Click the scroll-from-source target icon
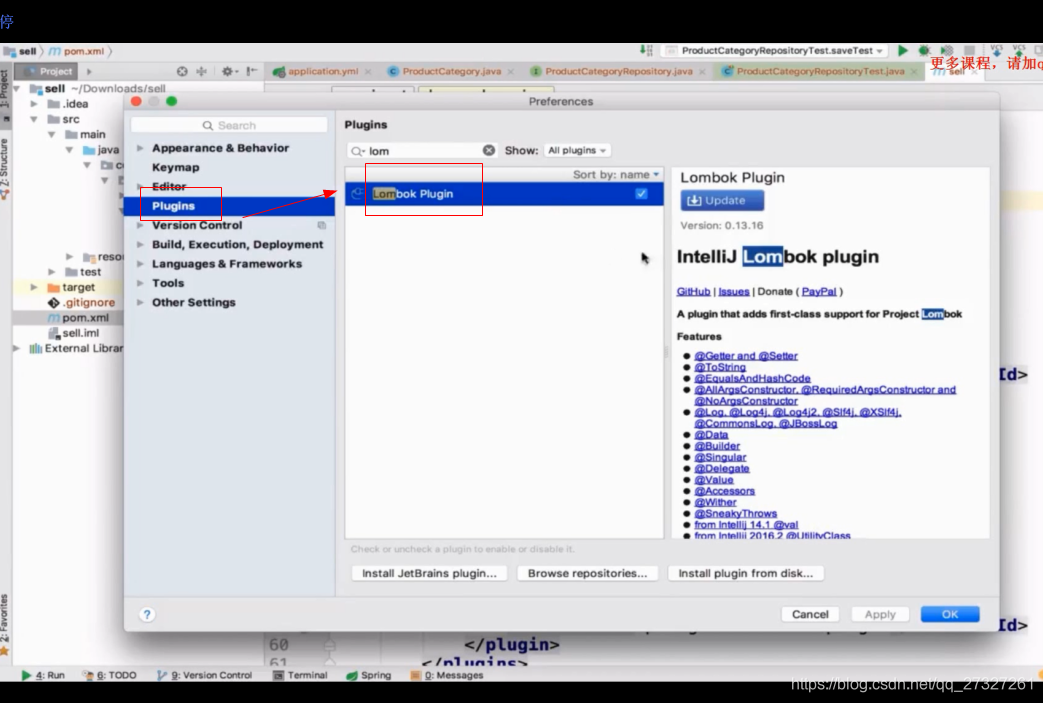The width and height of the screenshot is (1043, 703). pos(182,71)
